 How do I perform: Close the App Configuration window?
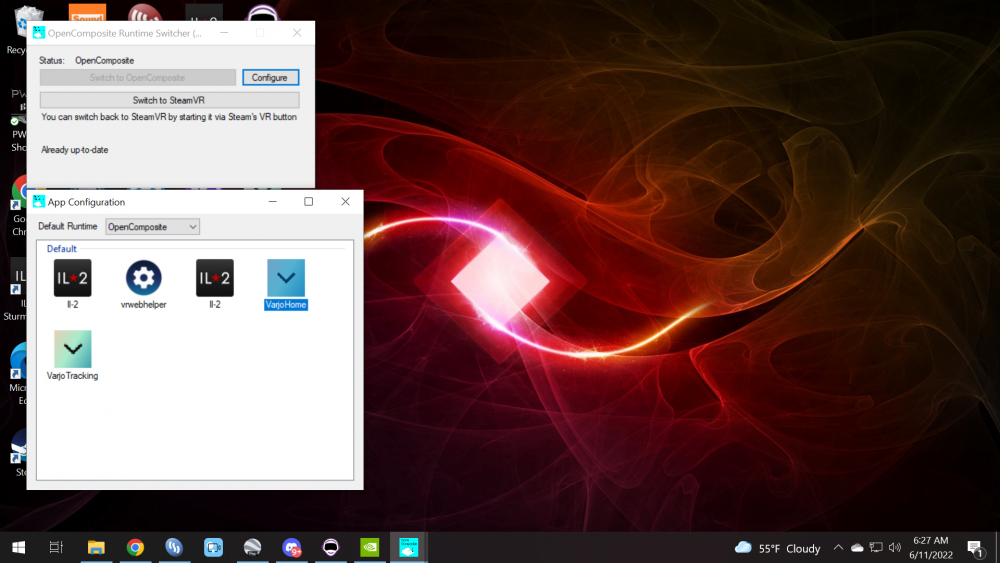pos(345,202)
